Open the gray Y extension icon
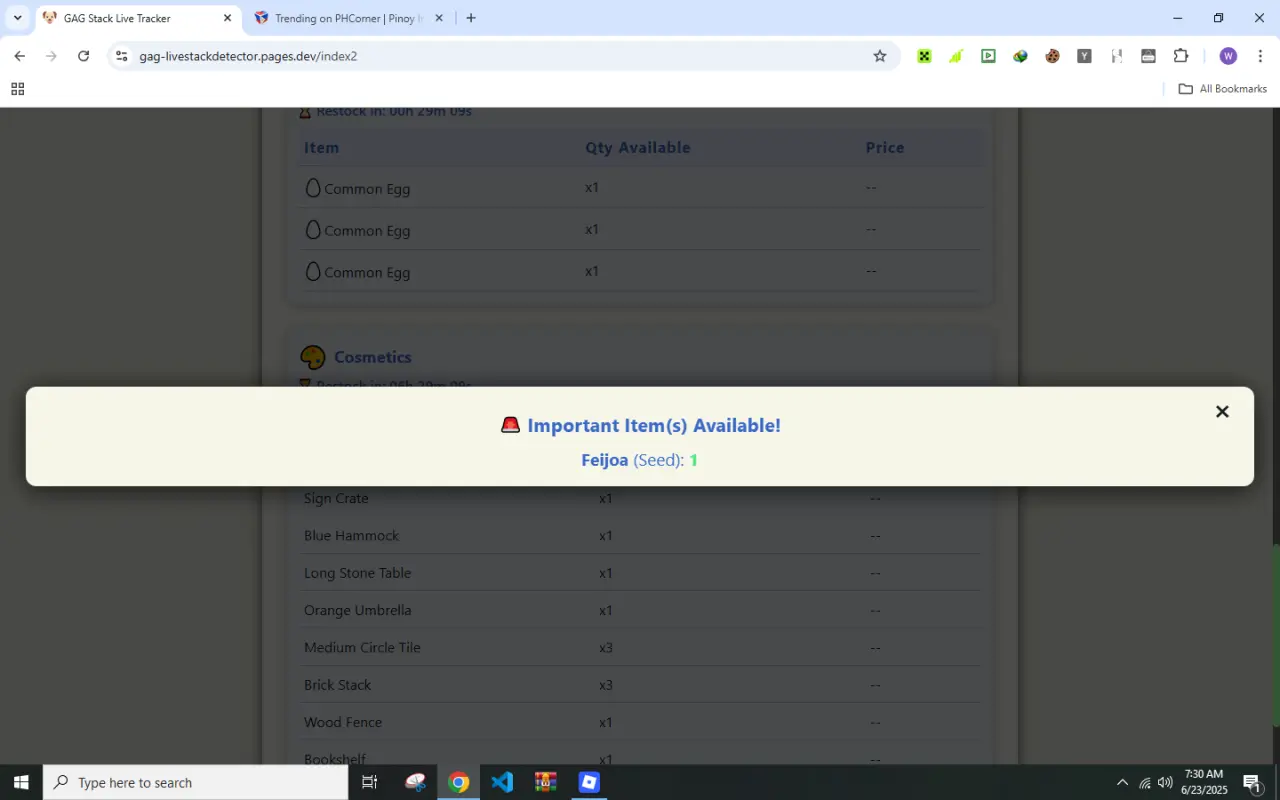This screenshot has width=1280, height=800. coord(1084,56)
